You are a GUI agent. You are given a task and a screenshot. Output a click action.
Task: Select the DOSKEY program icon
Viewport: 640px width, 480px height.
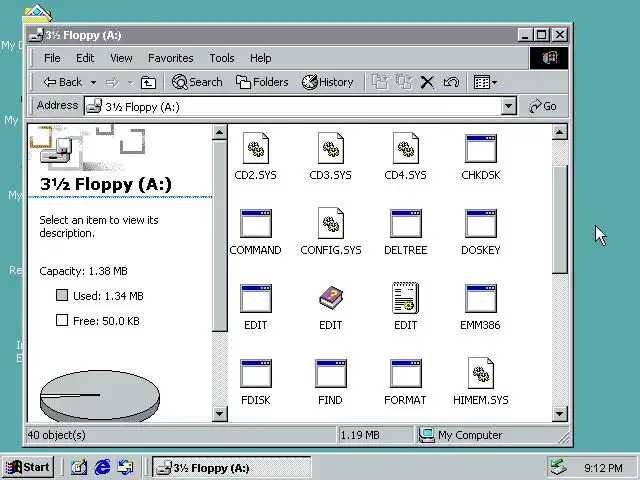pos(481,224)
